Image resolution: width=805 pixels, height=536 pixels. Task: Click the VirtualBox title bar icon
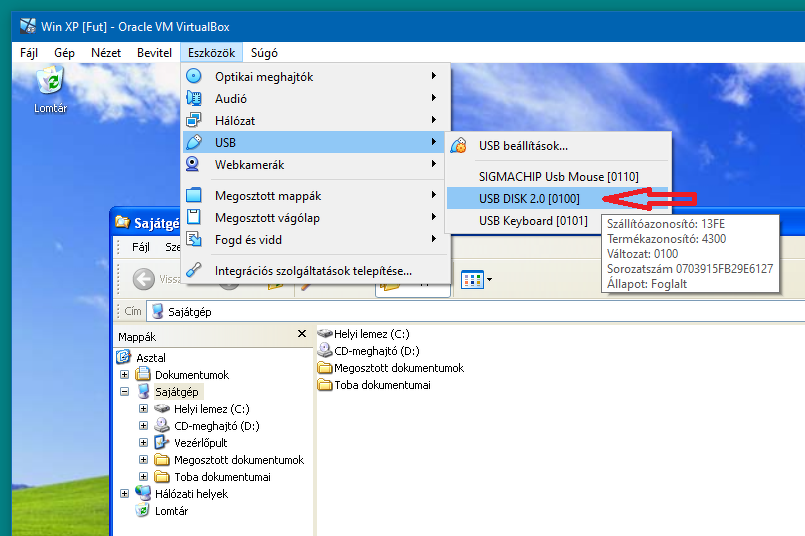point(28,26)
